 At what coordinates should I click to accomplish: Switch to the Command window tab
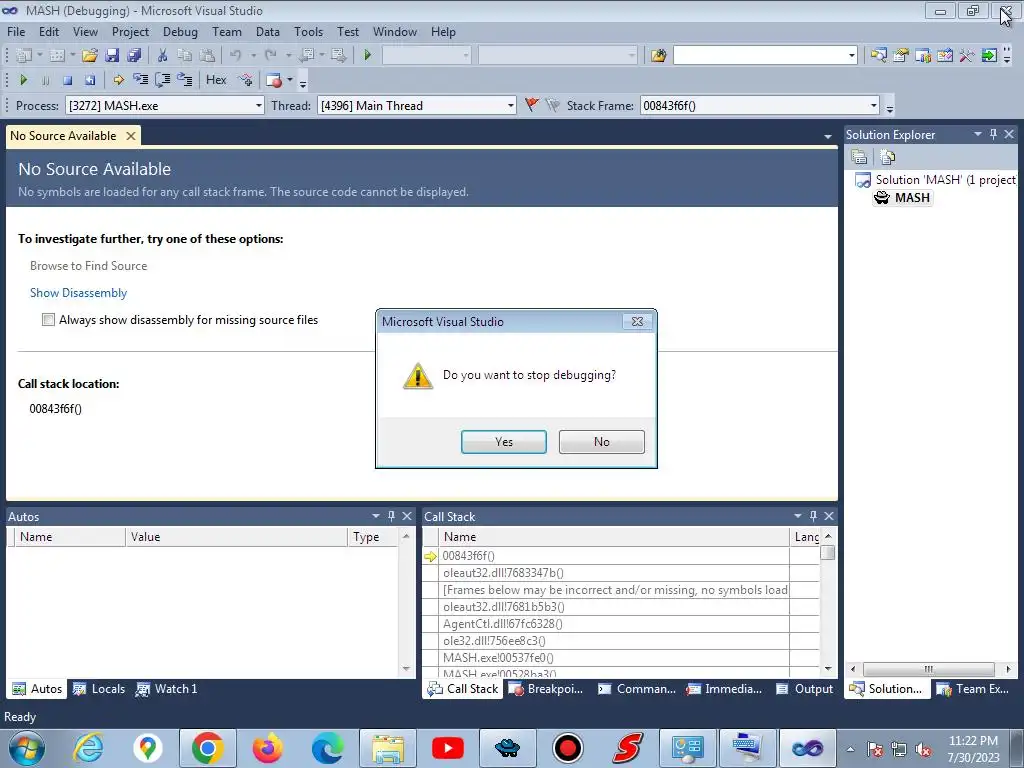point(637,688)
